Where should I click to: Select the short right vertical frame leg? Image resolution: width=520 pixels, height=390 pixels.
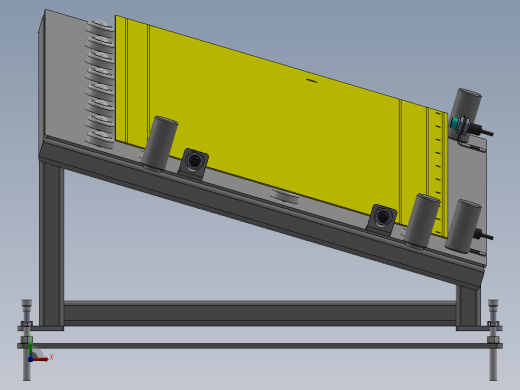(469, 306)
